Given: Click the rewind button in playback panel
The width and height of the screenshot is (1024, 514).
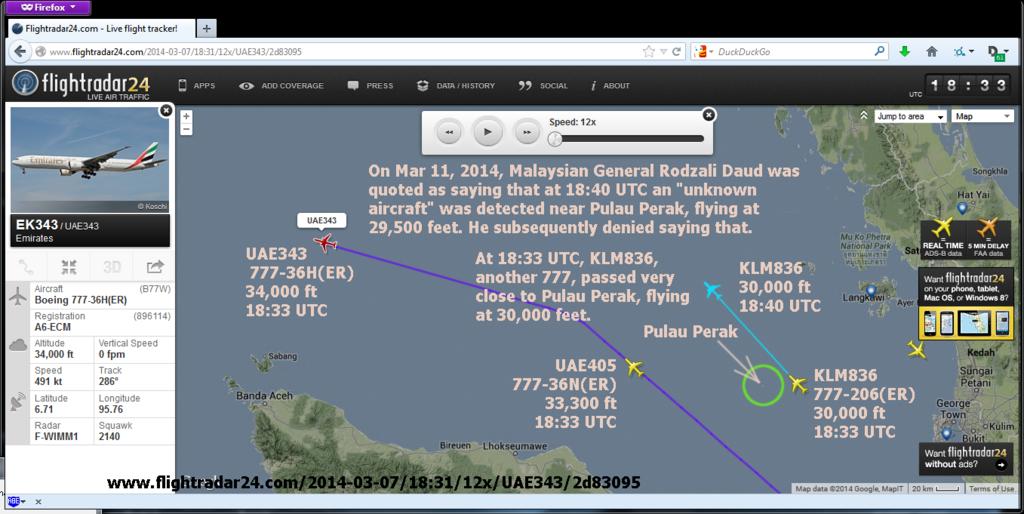Looking at the screenshot, I should coord(450,131).
